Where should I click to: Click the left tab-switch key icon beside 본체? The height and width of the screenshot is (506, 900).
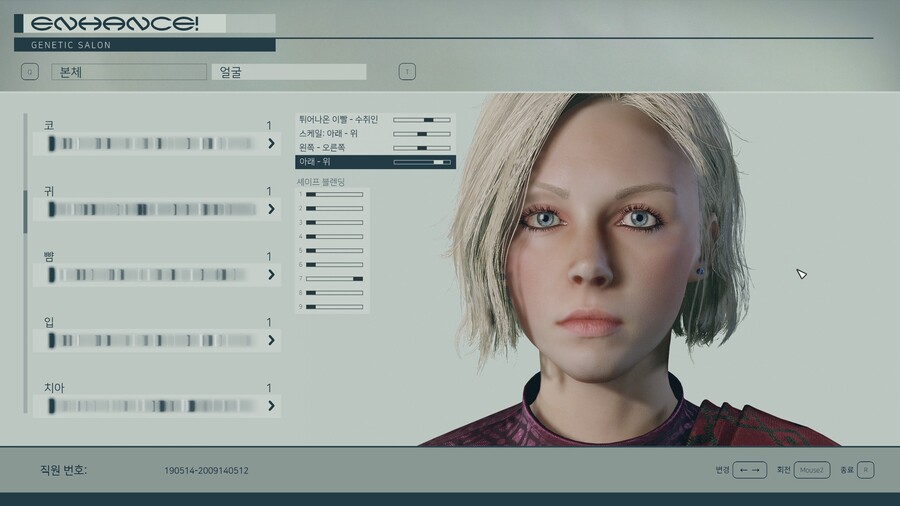(30, 72)
